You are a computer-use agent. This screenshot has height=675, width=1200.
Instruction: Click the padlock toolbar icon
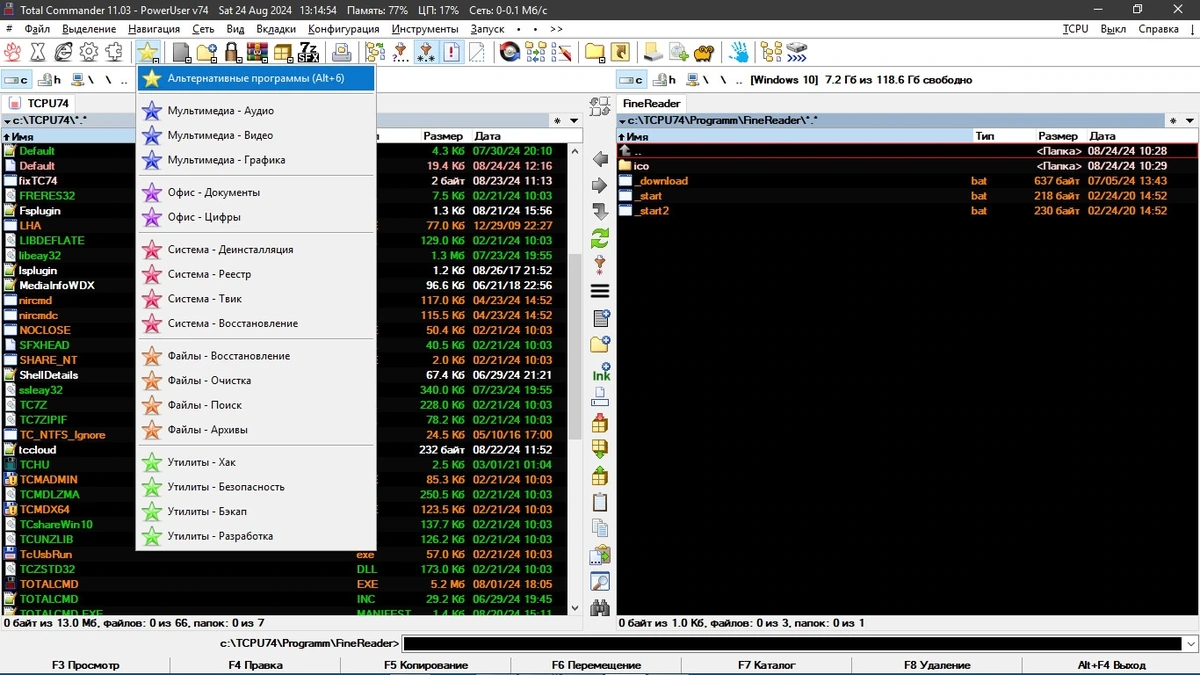[231, 51]
